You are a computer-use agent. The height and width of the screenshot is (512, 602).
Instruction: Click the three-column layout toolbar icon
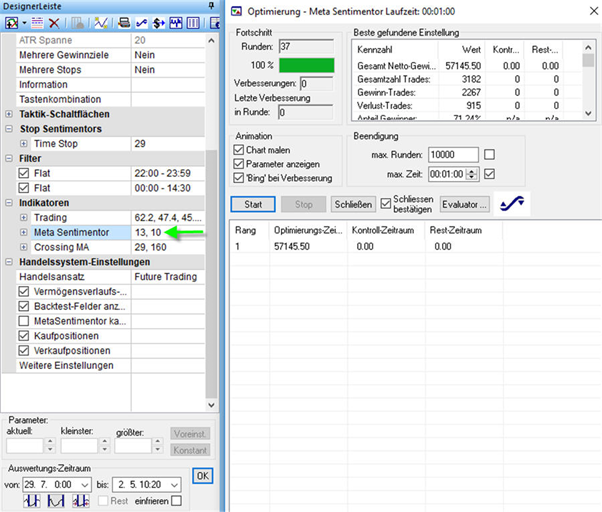point(193,23)
